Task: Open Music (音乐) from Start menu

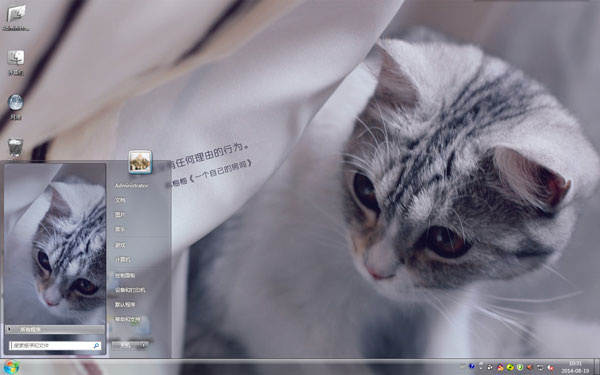Action: (120, 230)
